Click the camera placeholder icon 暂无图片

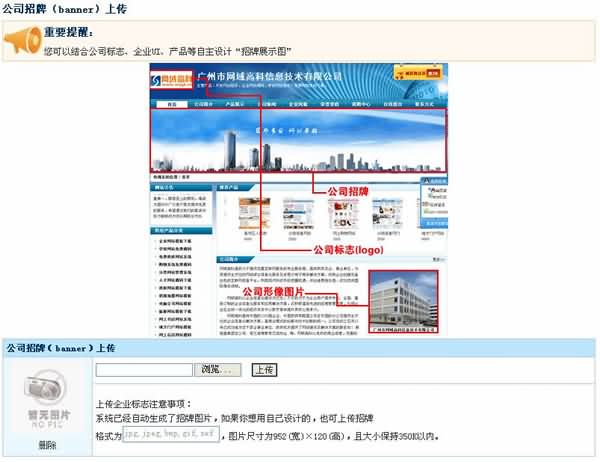[x=46, y=393]
